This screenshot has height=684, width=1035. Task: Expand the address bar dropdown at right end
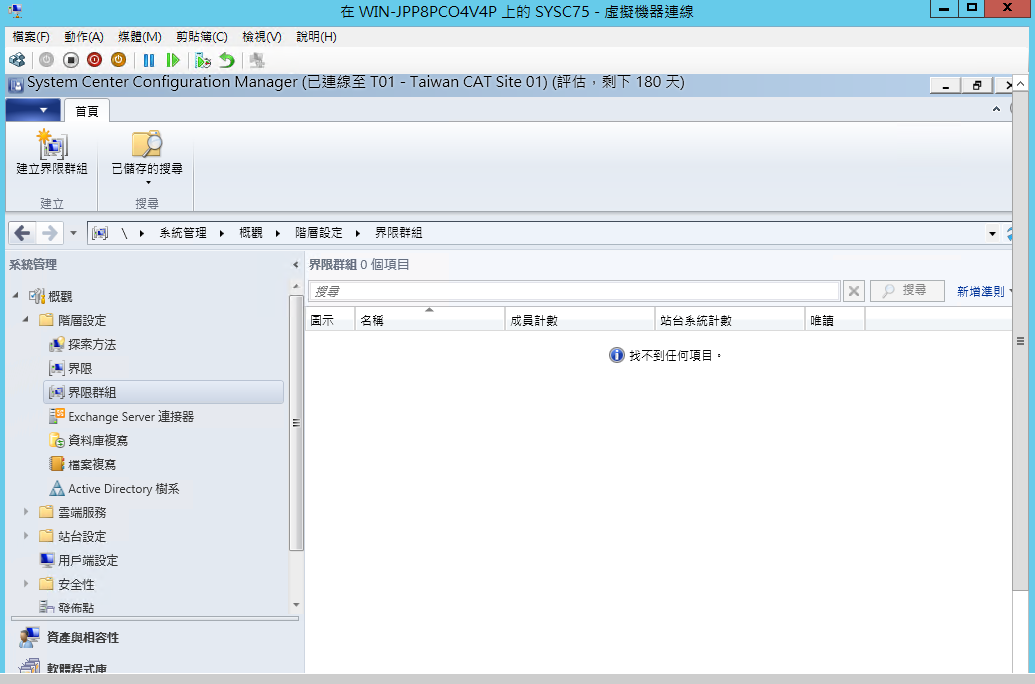click(992, 234)
